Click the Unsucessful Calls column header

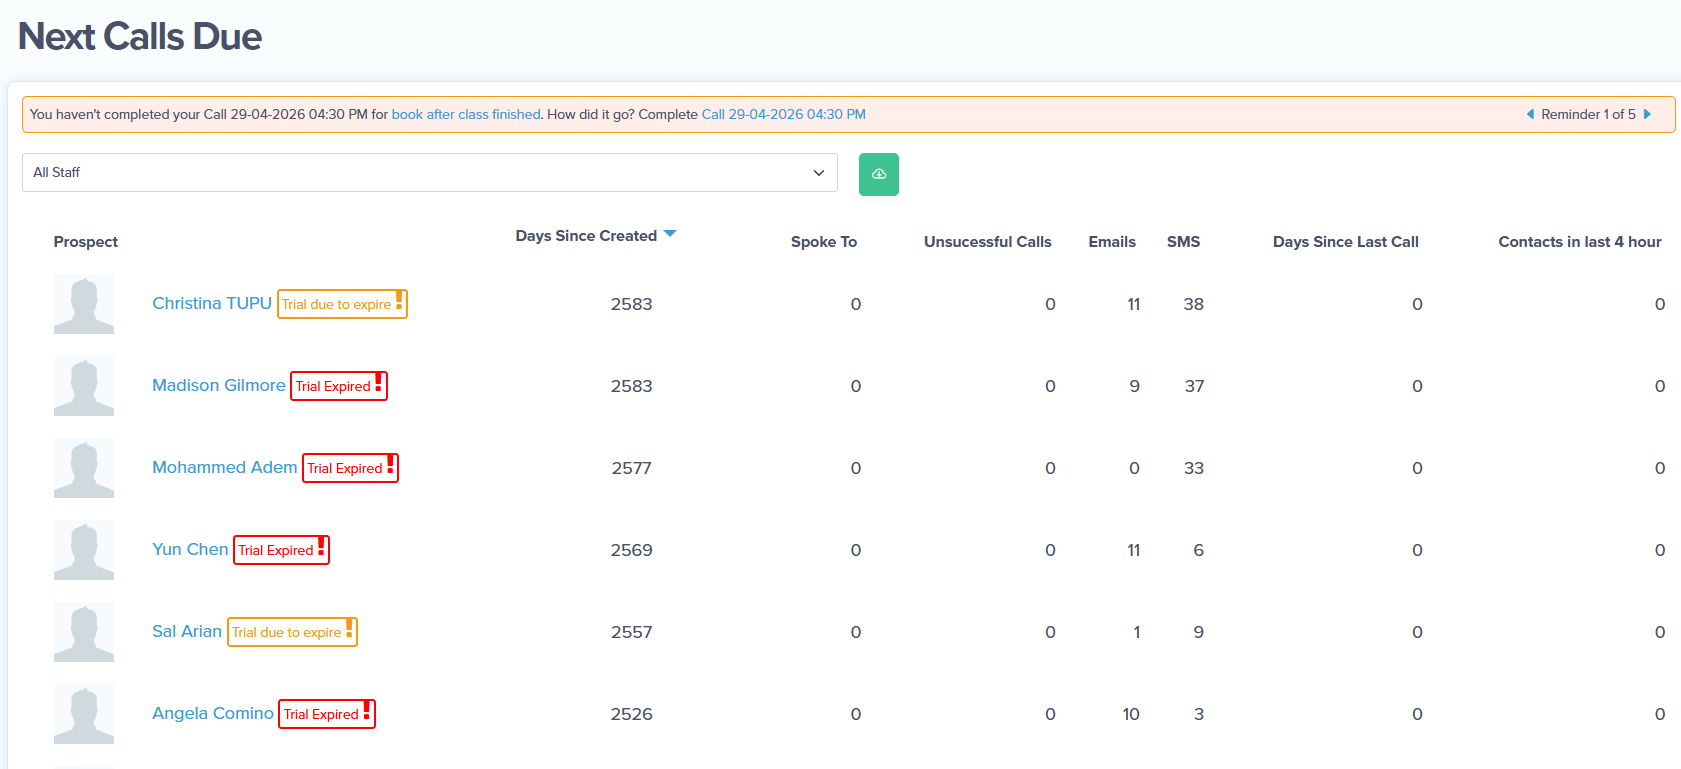(988, 242)
